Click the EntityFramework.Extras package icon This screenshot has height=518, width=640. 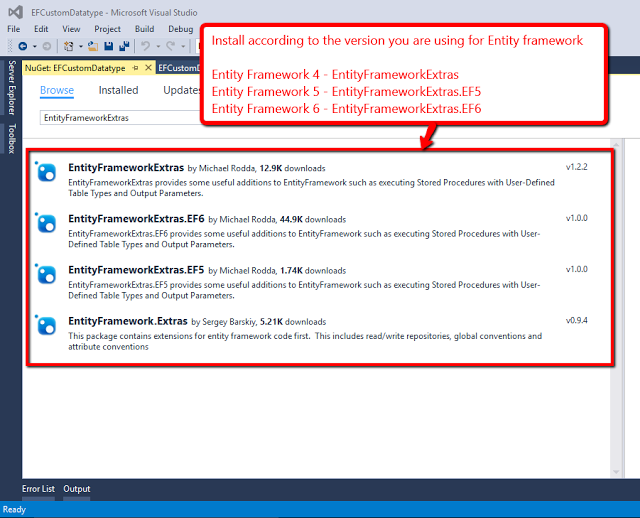click(47, 326)
